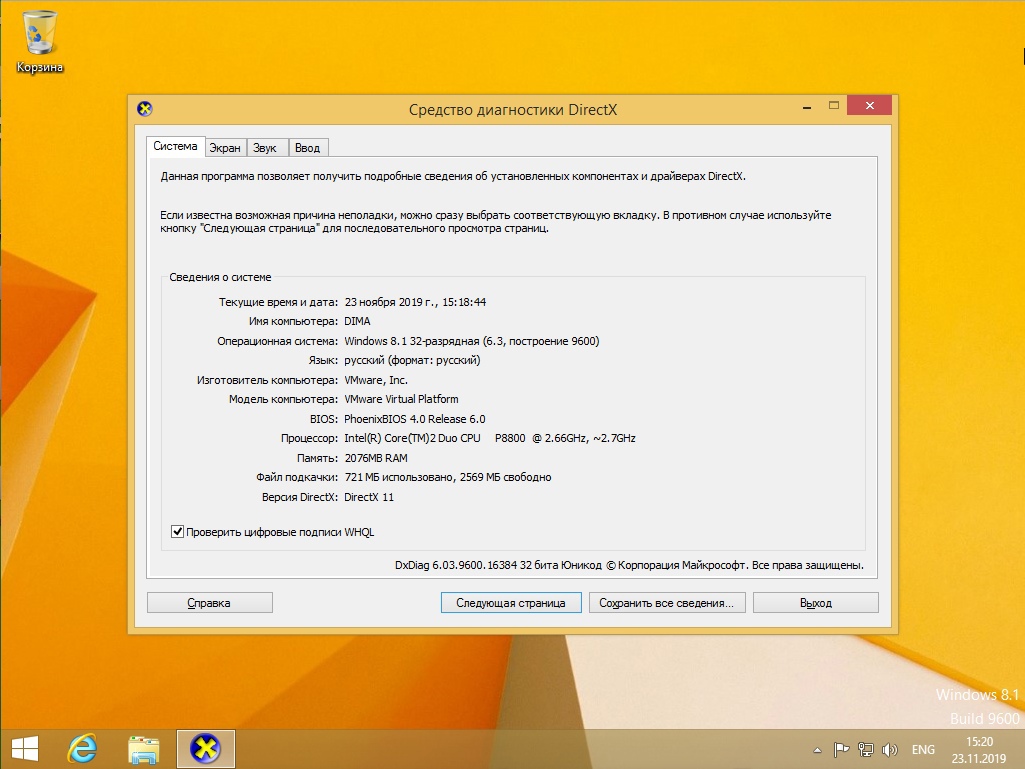Open help with the Справка button
Image resolution: width=1025 pixels, height=769 pixels.
[209, 603]
